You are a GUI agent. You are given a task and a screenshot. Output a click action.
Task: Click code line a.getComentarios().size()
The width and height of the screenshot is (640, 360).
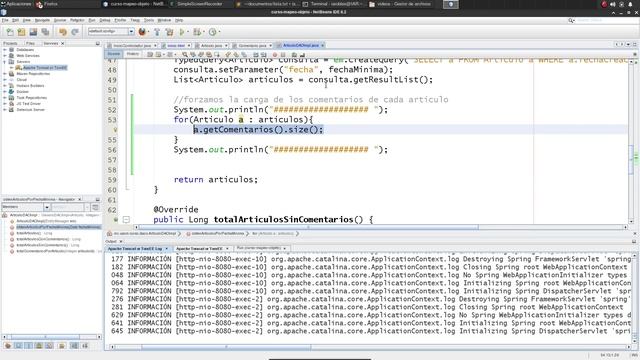point(258,130)
